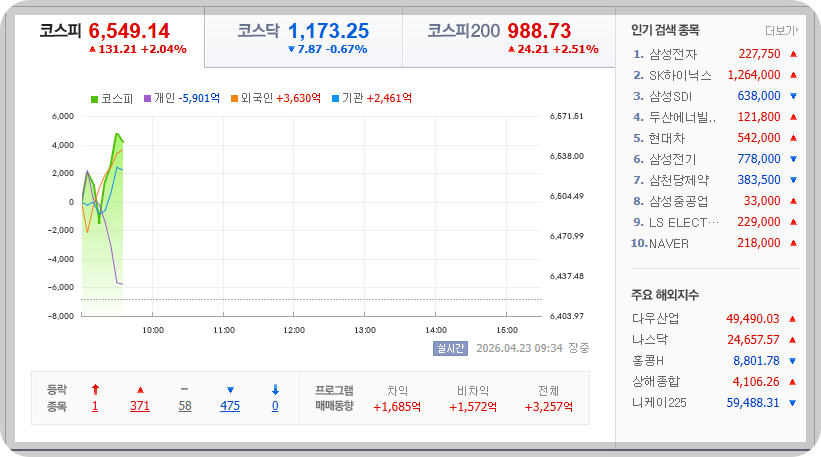Switch to the 코스피 index tab
This screenshot has width=821, height=457.
point(110,40)
